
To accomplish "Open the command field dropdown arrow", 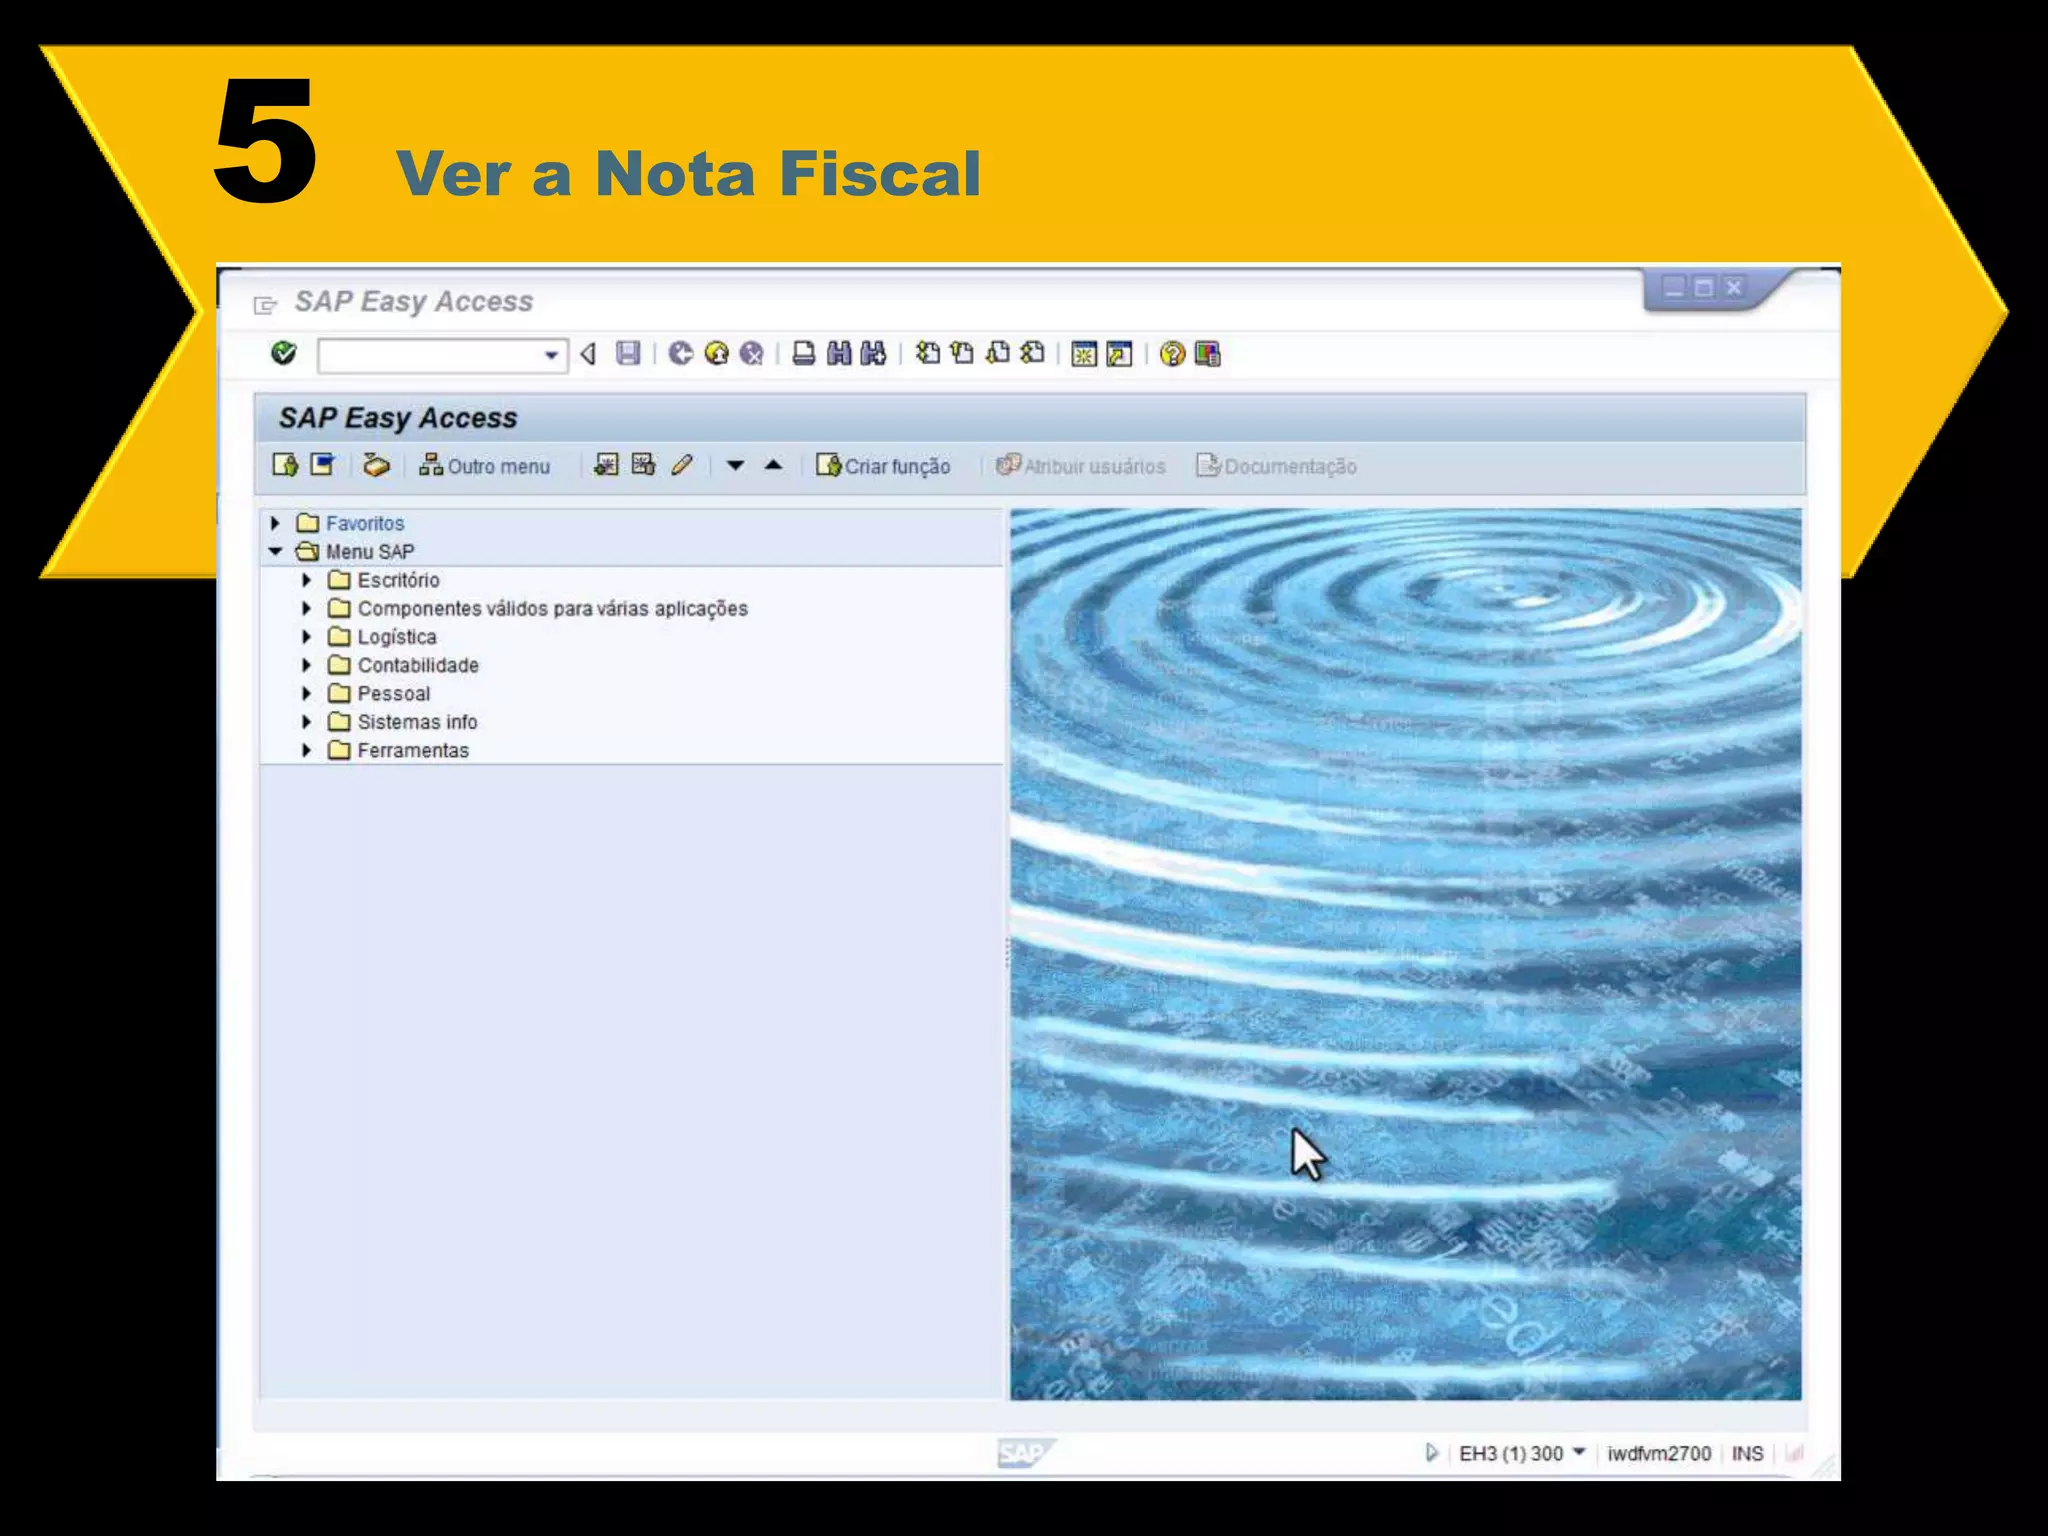I will pos(551,355).
